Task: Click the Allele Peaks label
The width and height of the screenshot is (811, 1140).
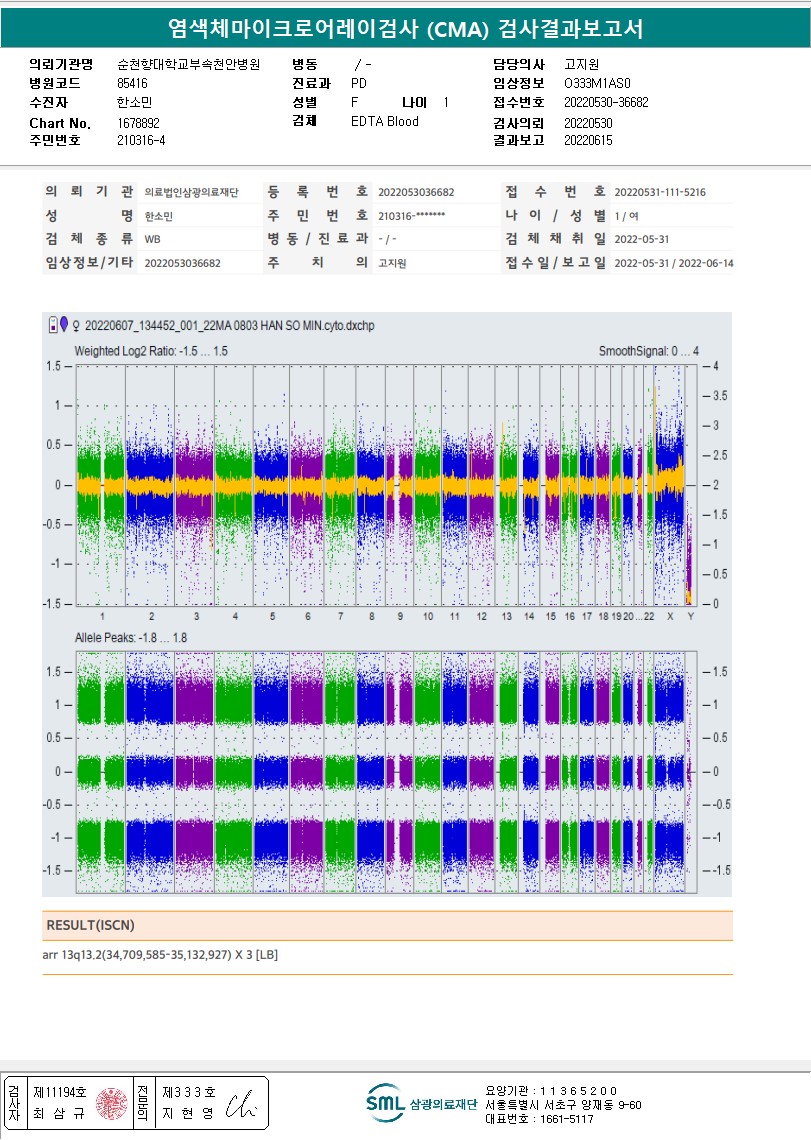Action: [130, 637]
